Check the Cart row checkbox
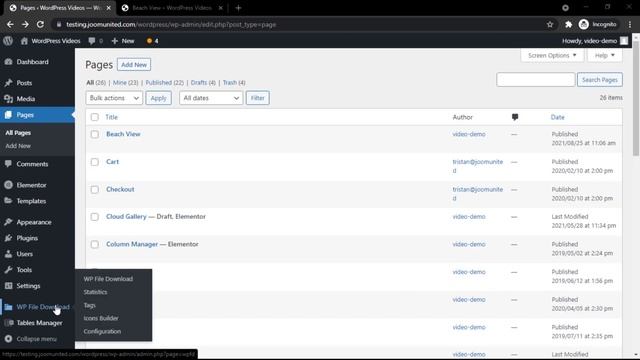Viewport: 640px width, 360px height. [95, 162]
